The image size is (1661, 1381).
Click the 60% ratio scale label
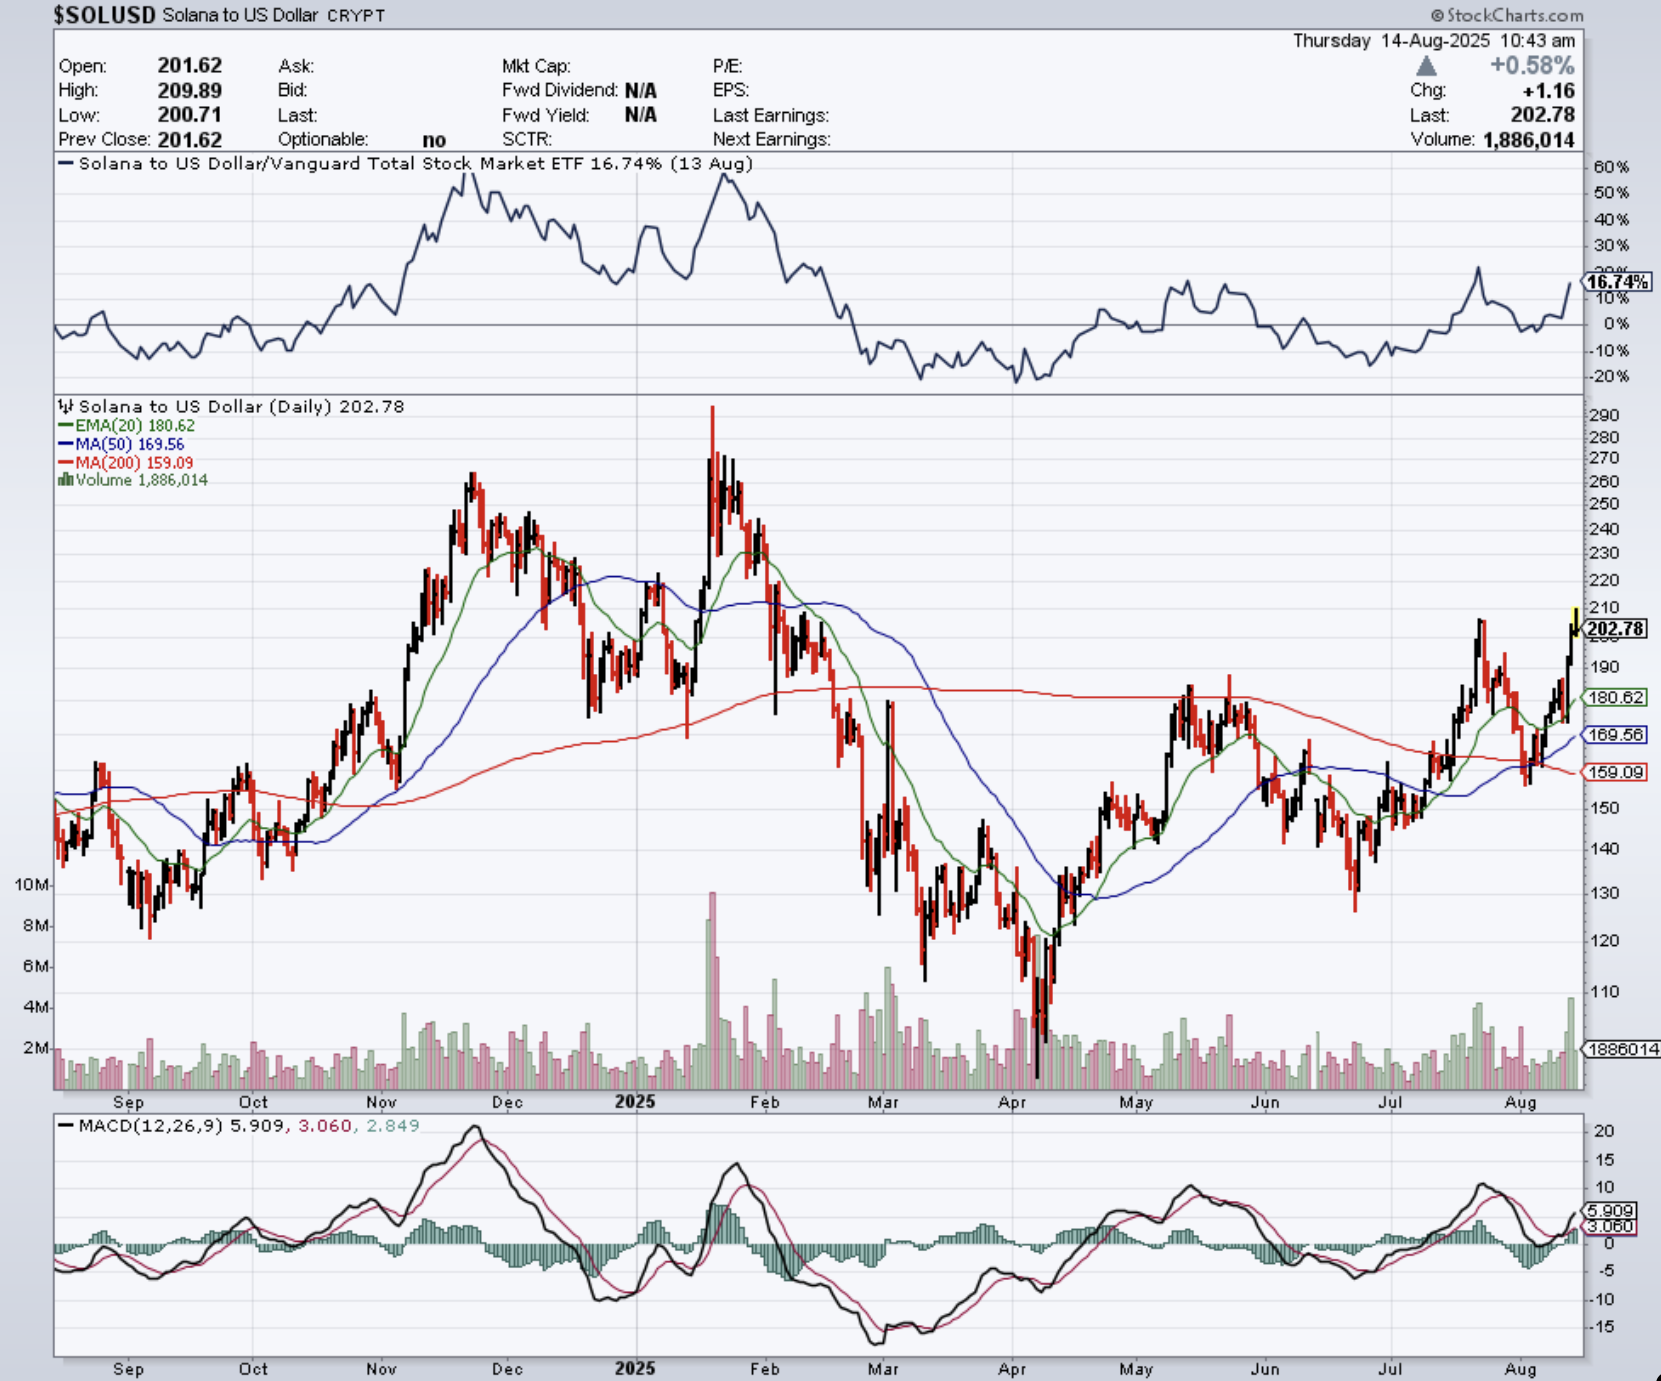pos(1611,167)
